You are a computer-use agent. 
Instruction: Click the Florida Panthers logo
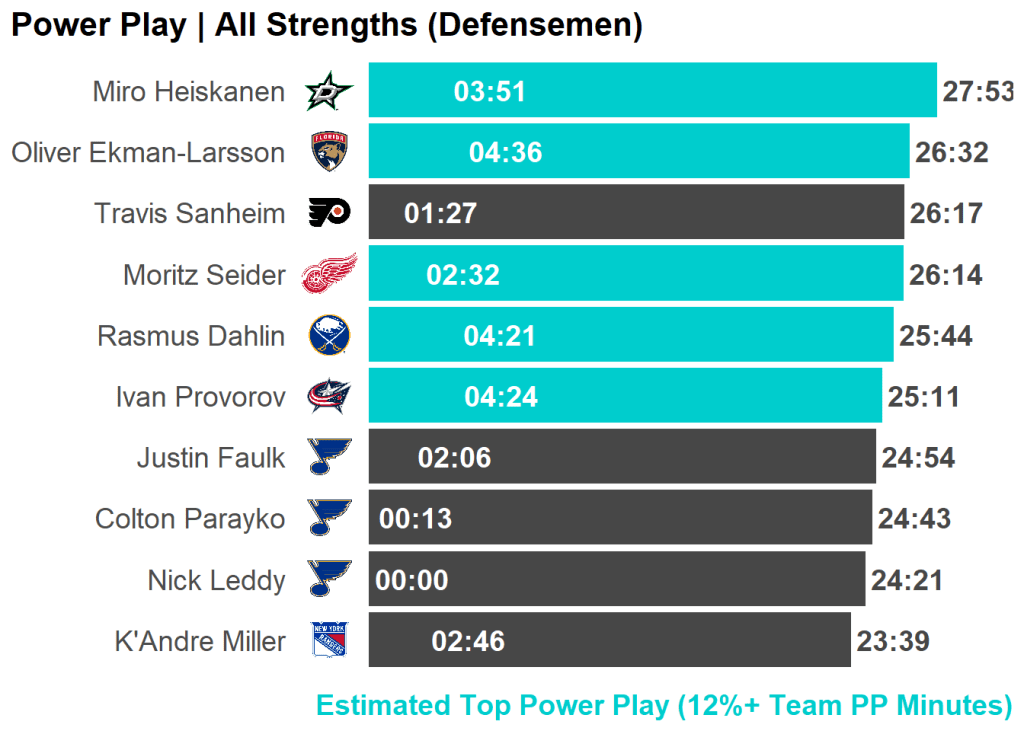pyautogui.click(x=329, y=153)
